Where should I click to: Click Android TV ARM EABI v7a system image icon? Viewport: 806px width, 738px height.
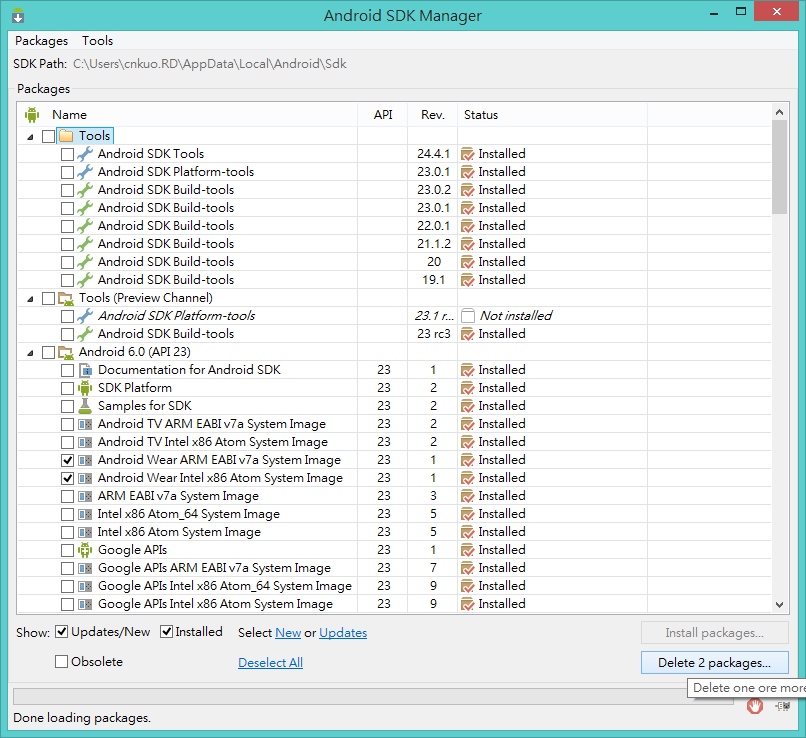(85, 425)
